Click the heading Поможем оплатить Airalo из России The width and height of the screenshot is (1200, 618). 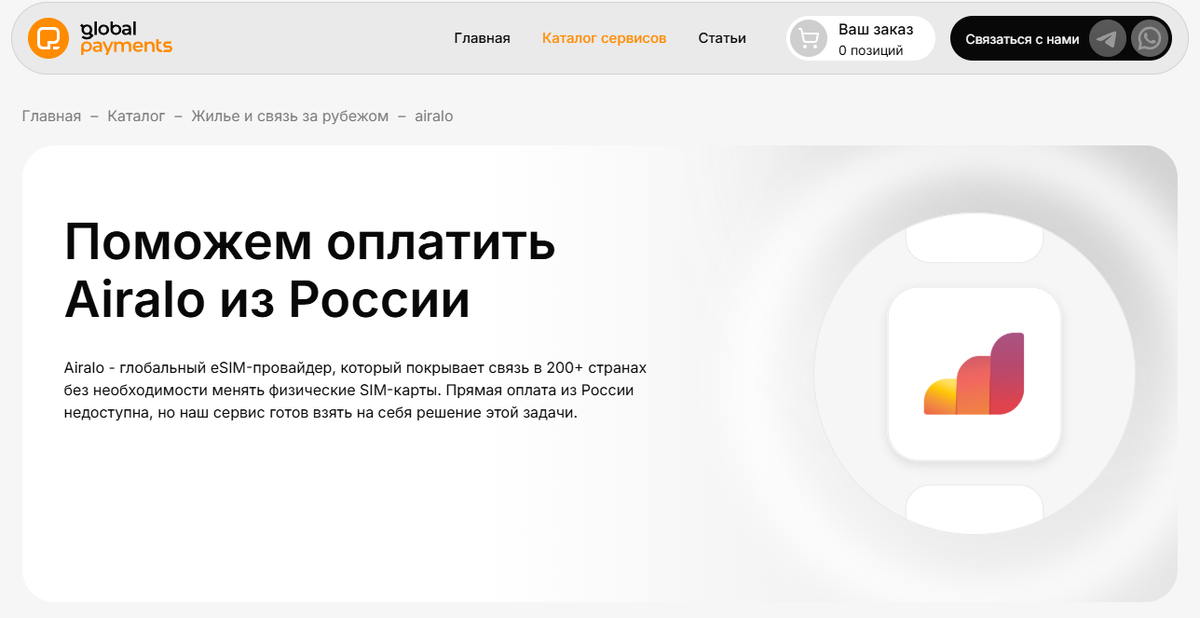pyautogui.click(x=310, y=270)
